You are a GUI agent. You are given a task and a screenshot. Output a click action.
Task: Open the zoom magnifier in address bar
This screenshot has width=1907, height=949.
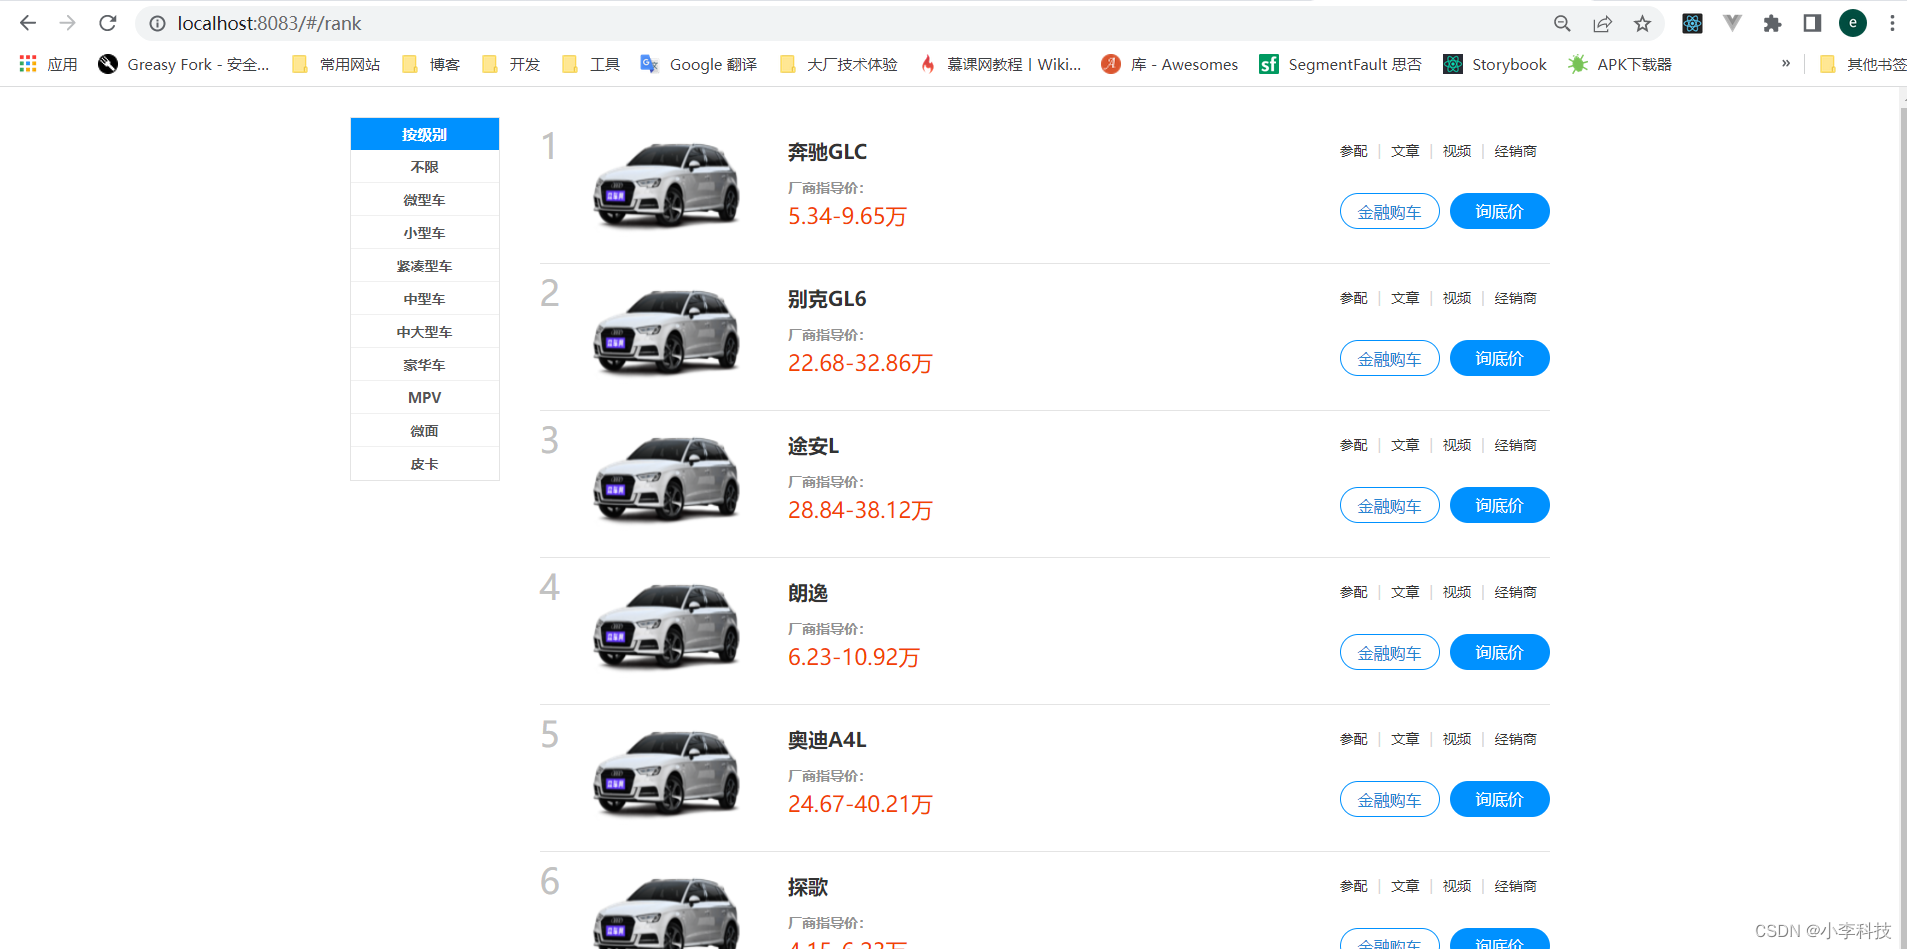(x=1562, y=23)
